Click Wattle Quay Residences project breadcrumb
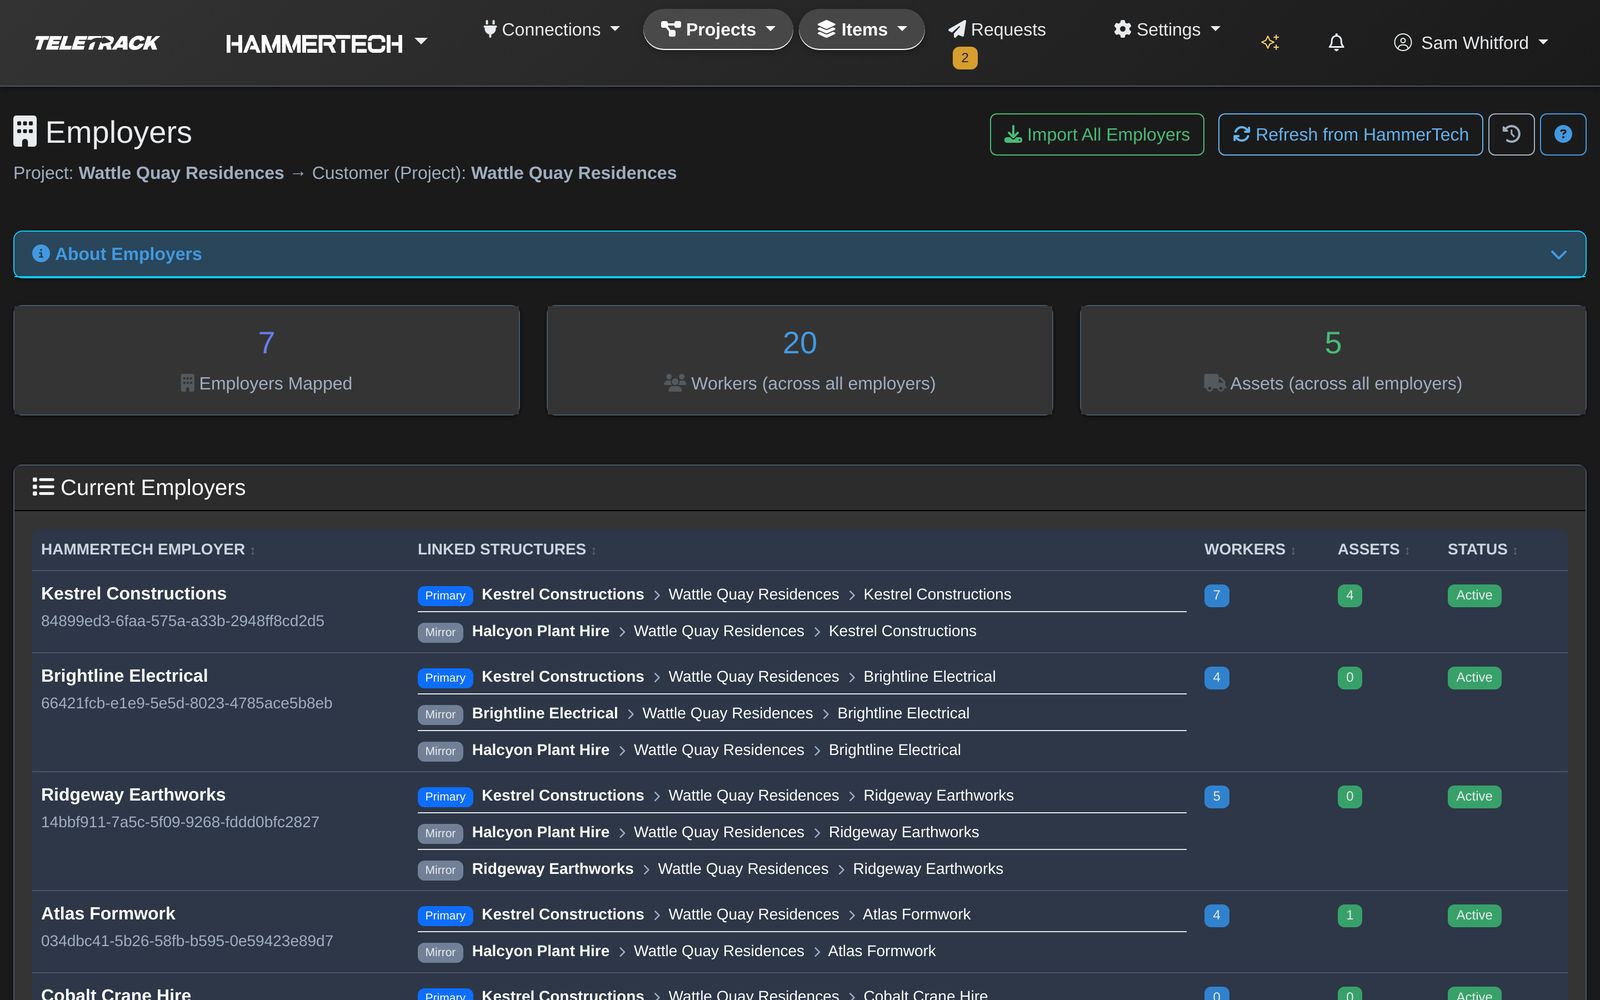Screen dimensions: 1600x1000 click(x=181, y=173)
